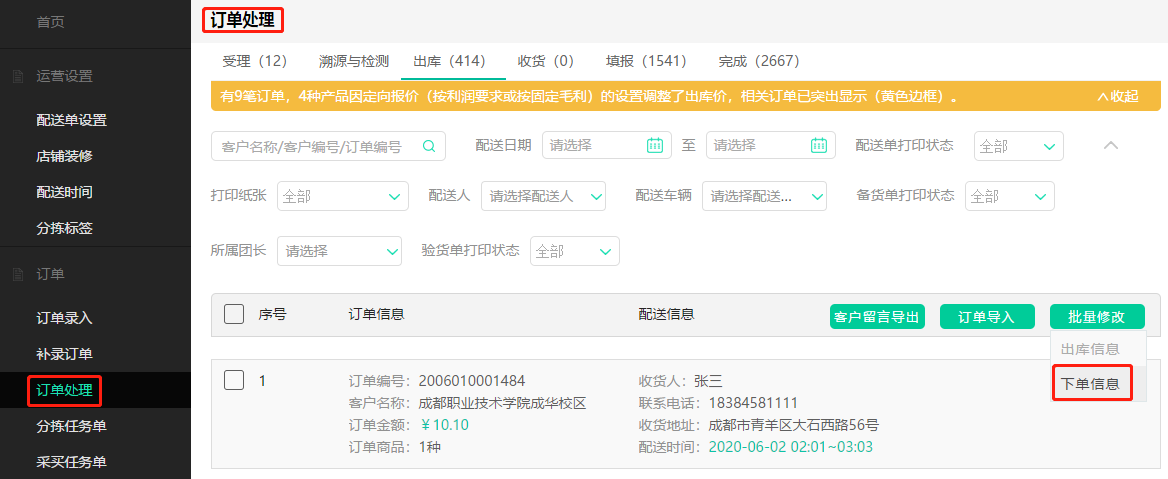
Task: Open the 所属团长 dropdown
Action: [339, 251]
